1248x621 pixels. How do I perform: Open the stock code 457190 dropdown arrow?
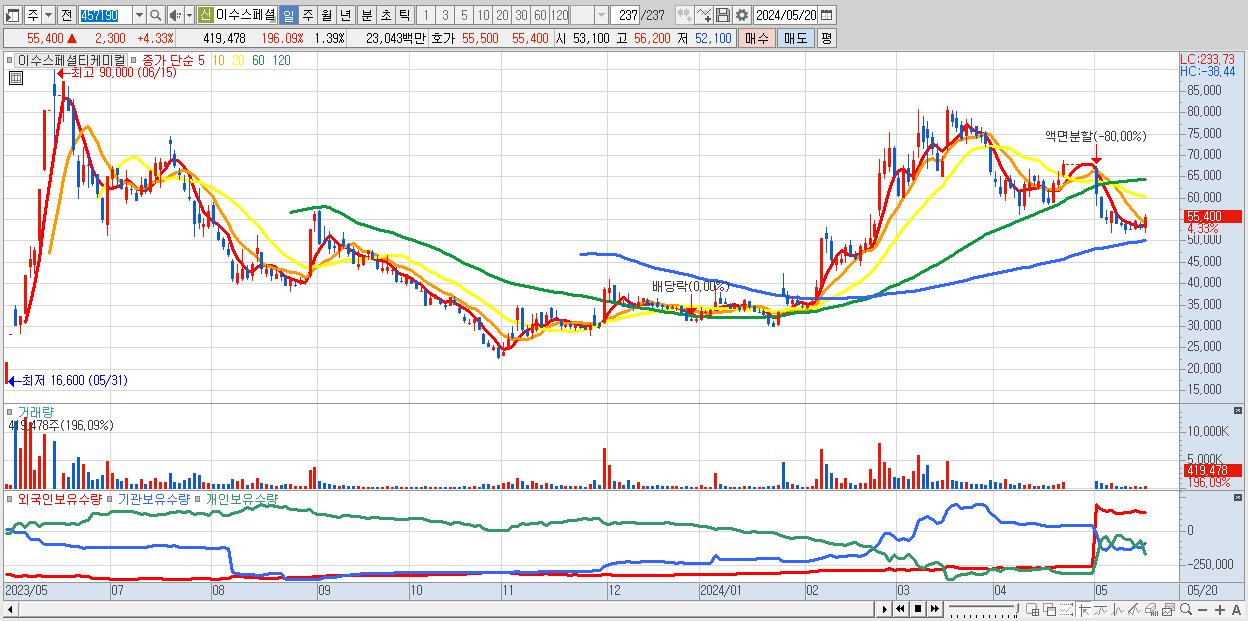139,16
